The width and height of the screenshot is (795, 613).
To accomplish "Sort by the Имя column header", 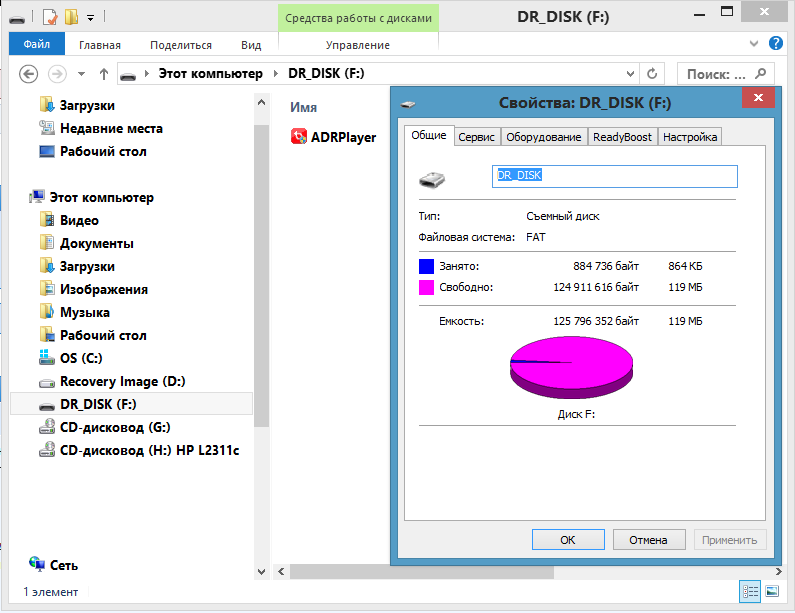I will coord(303,107).
